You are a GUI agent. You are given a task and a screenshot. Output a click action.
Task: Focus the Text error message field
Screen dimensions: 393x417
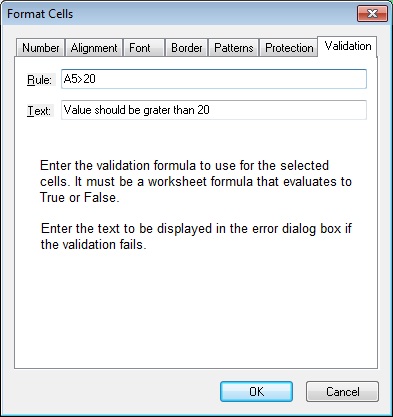pos(214,110)
